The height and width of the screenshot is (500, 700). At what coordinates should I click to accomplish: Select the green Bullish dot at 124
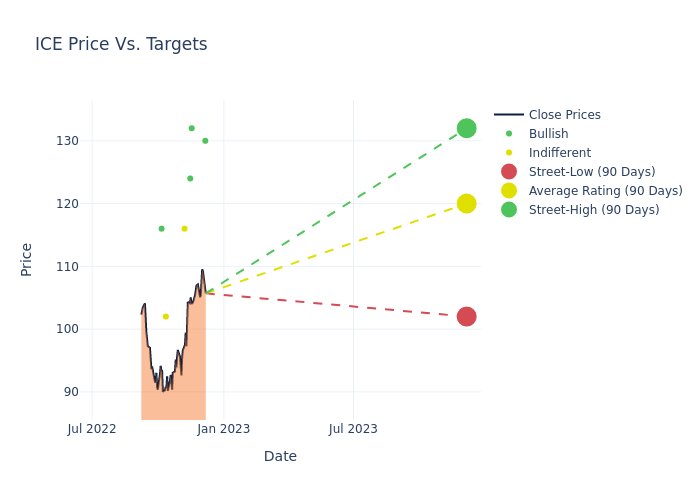[190, 179]
